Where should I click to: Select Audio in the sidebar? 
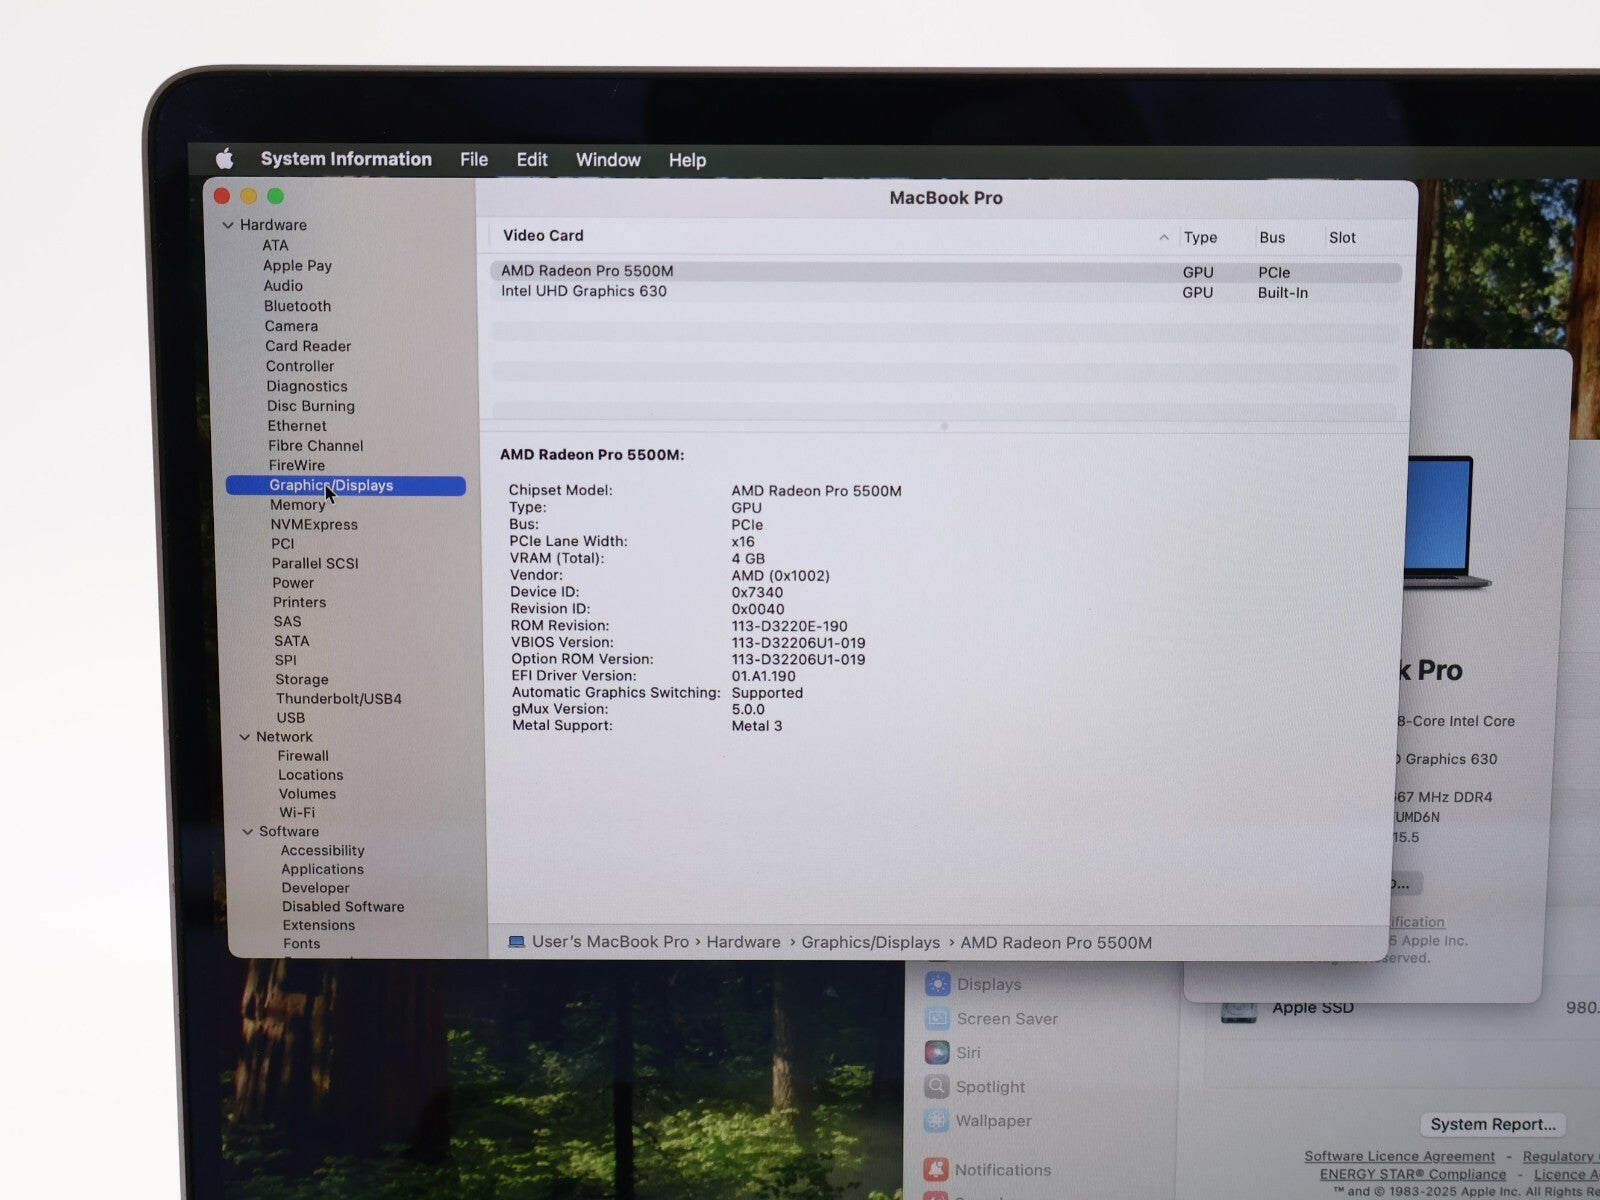tap(283, 286)
